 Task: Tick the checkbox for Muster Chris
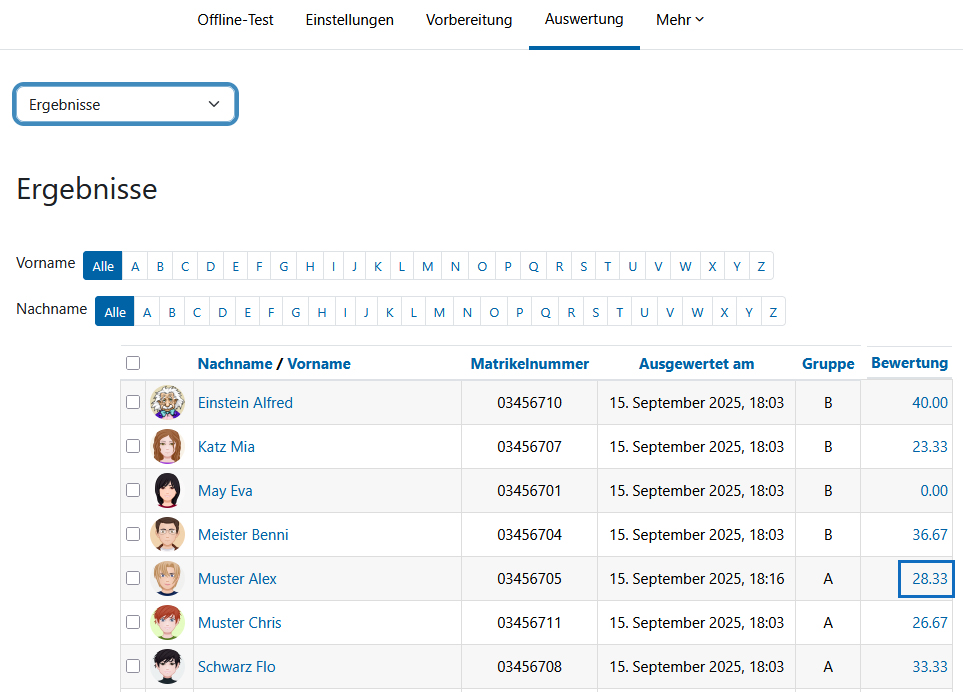133,622
